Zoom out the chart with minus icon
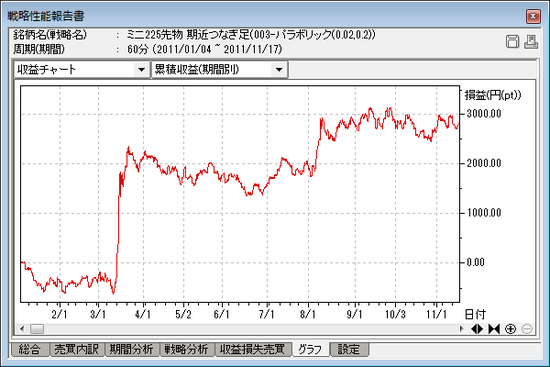The width and height of the screenshot is (550, 367). [527, 329]
